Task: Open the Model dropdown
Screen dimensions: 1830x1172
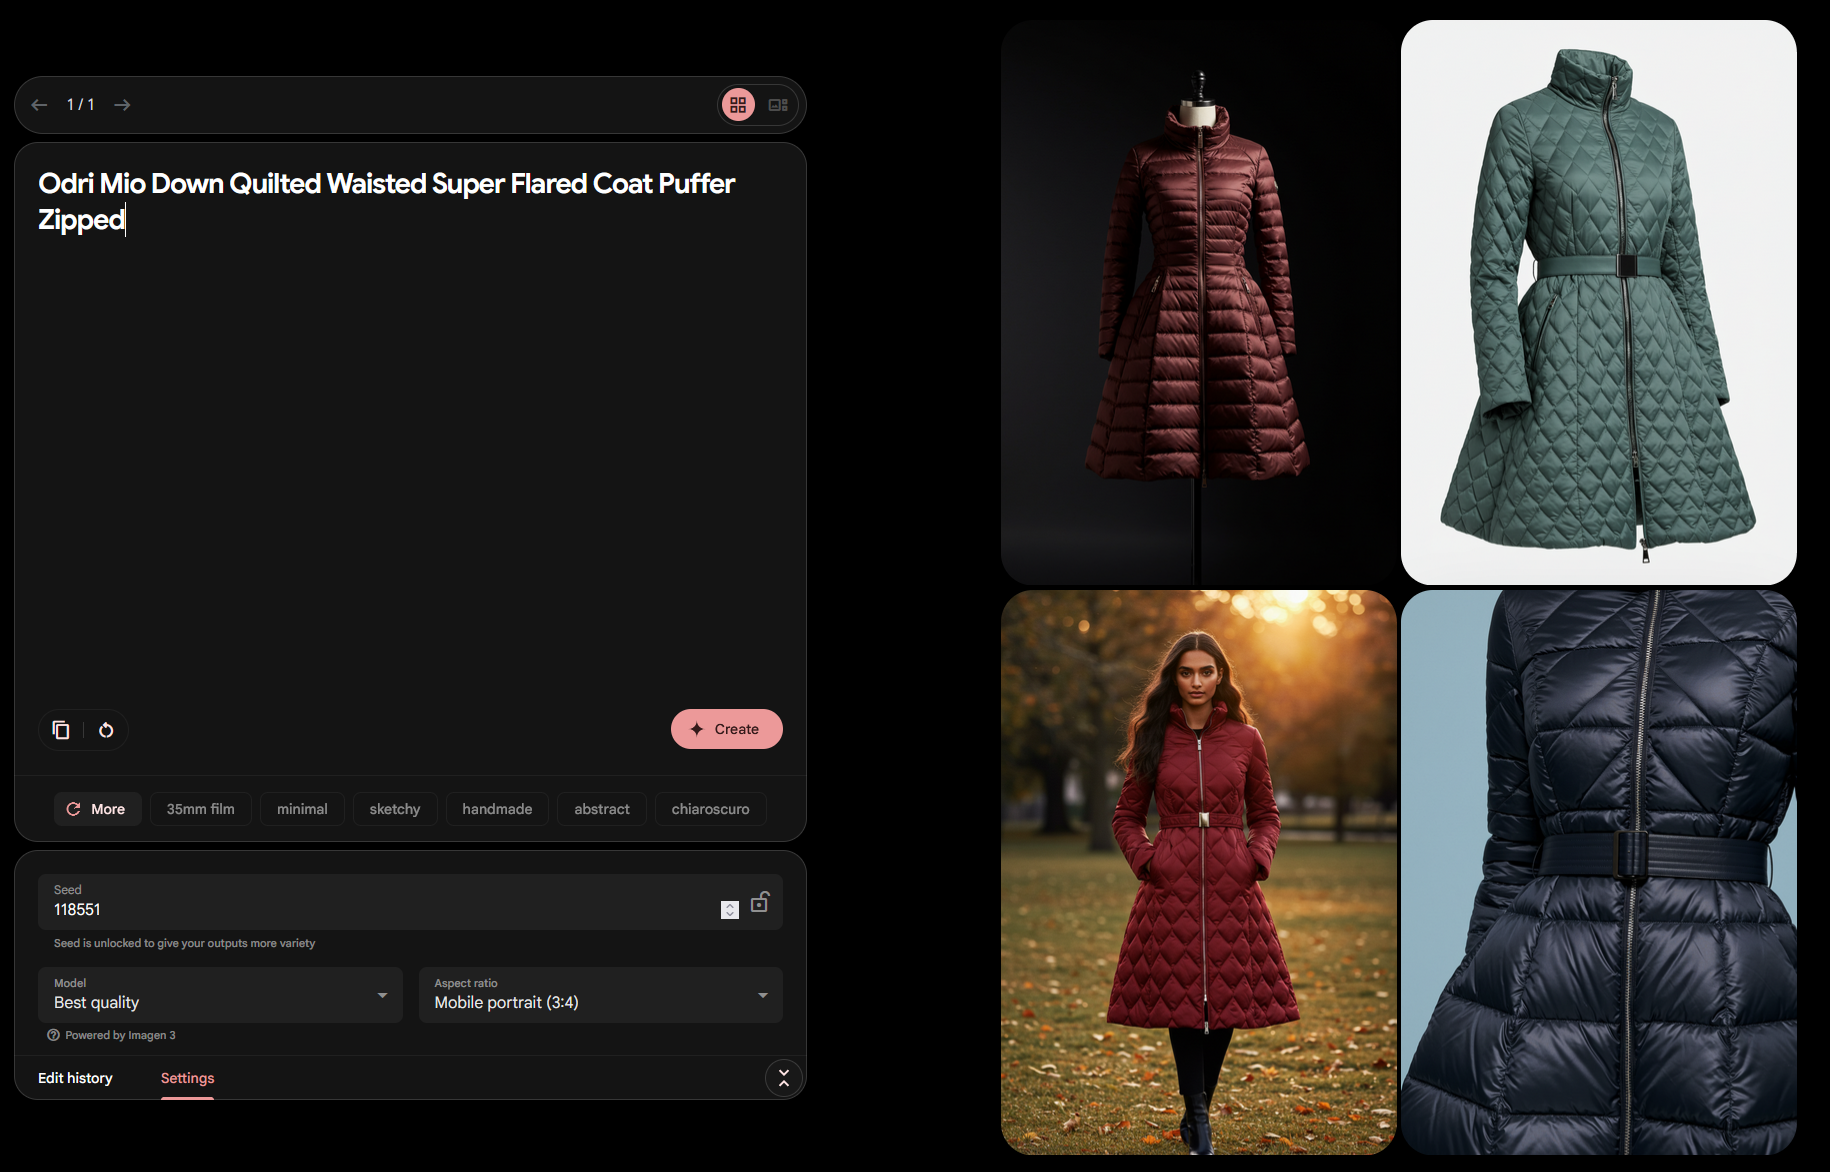Action: click(220, 994)
